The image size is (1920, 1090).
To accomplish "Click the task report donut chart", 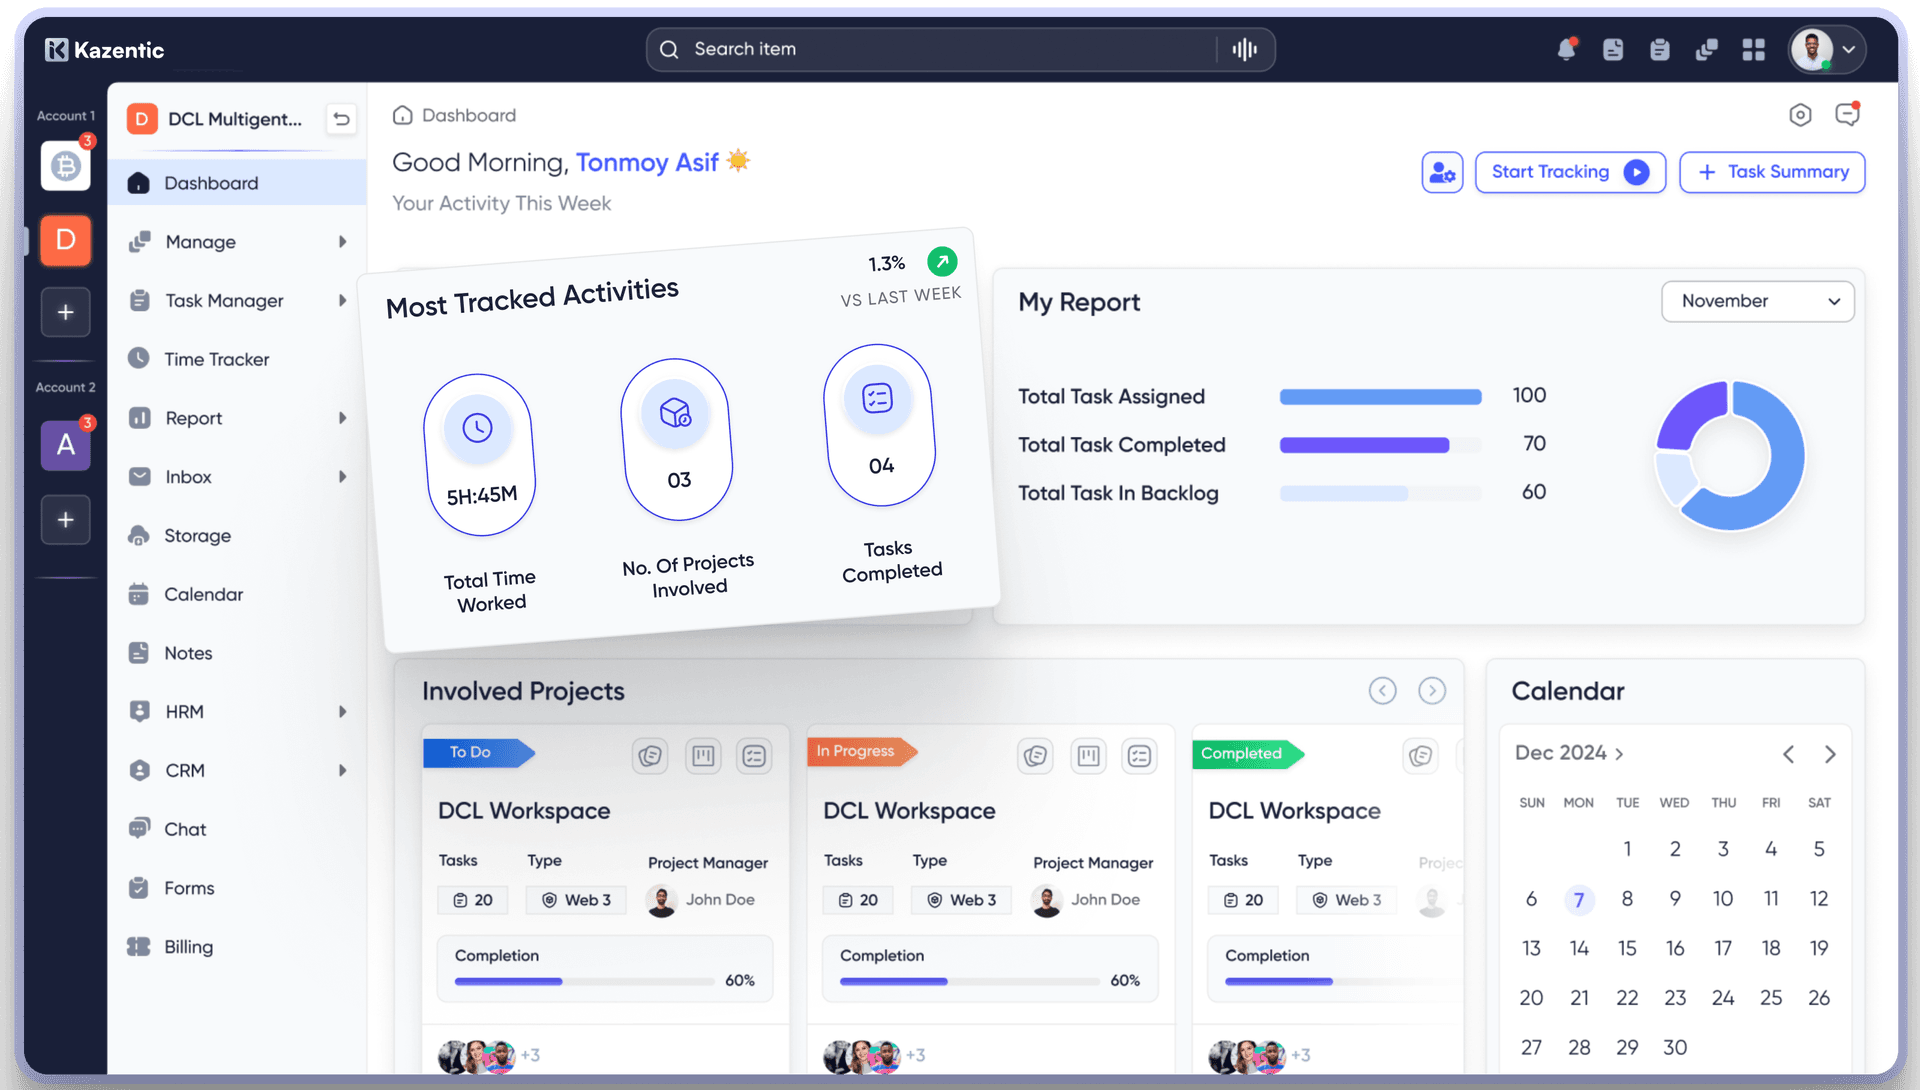I will (1730, 456).
